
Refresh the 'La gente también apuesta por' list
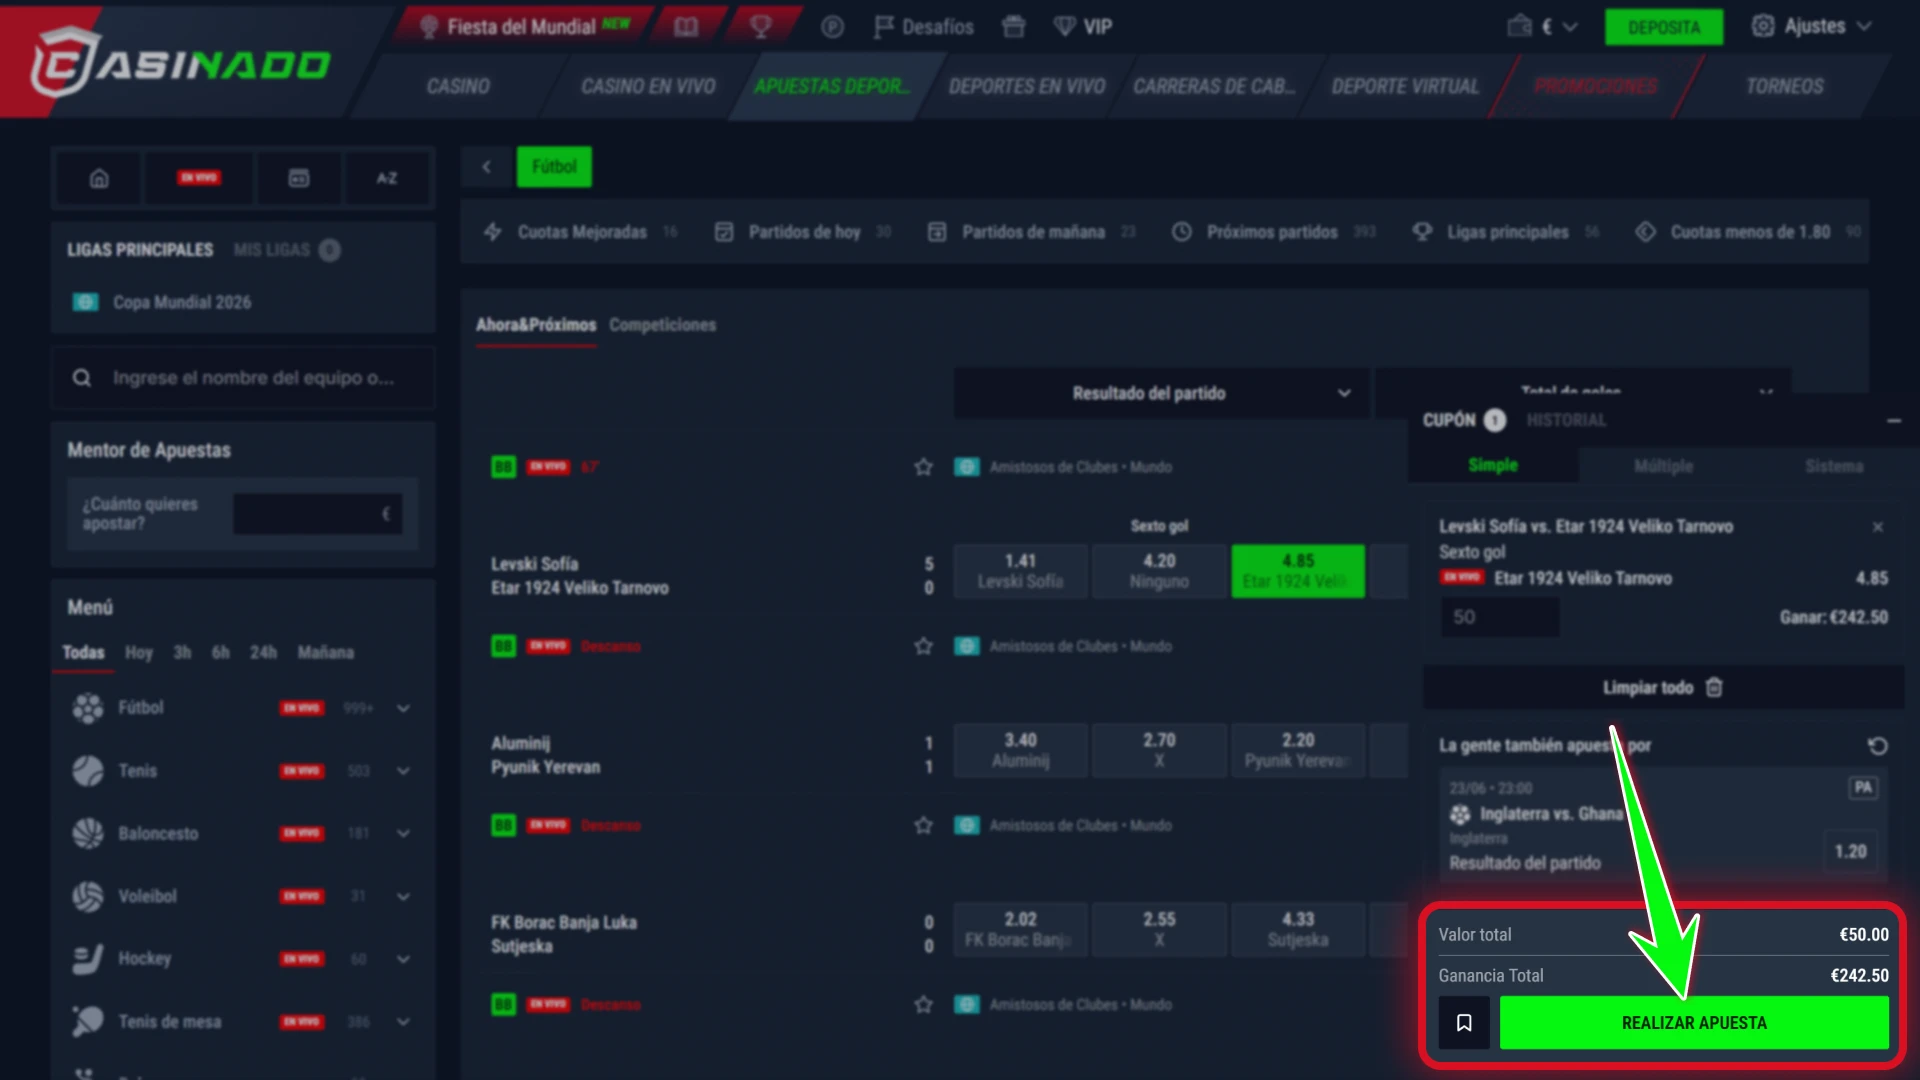(x=1877, y=746)
